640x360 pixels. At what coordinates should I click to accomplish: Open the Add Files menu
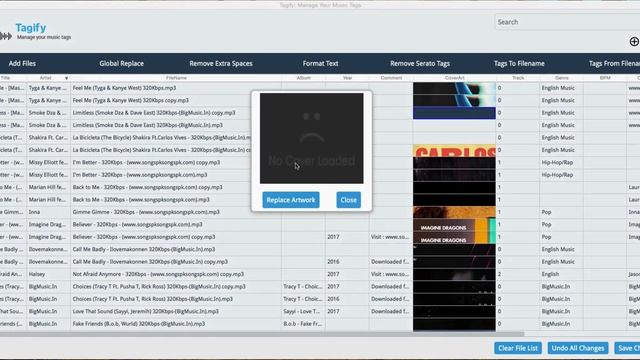tap(22, 63)
